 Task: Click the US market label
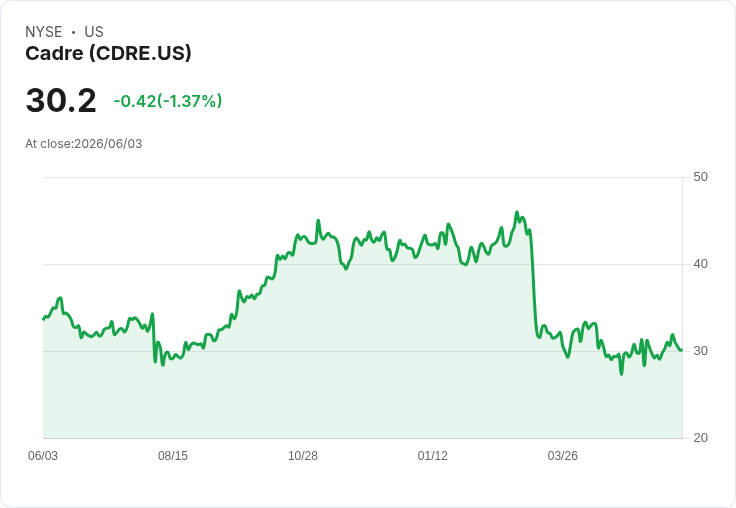94,32
